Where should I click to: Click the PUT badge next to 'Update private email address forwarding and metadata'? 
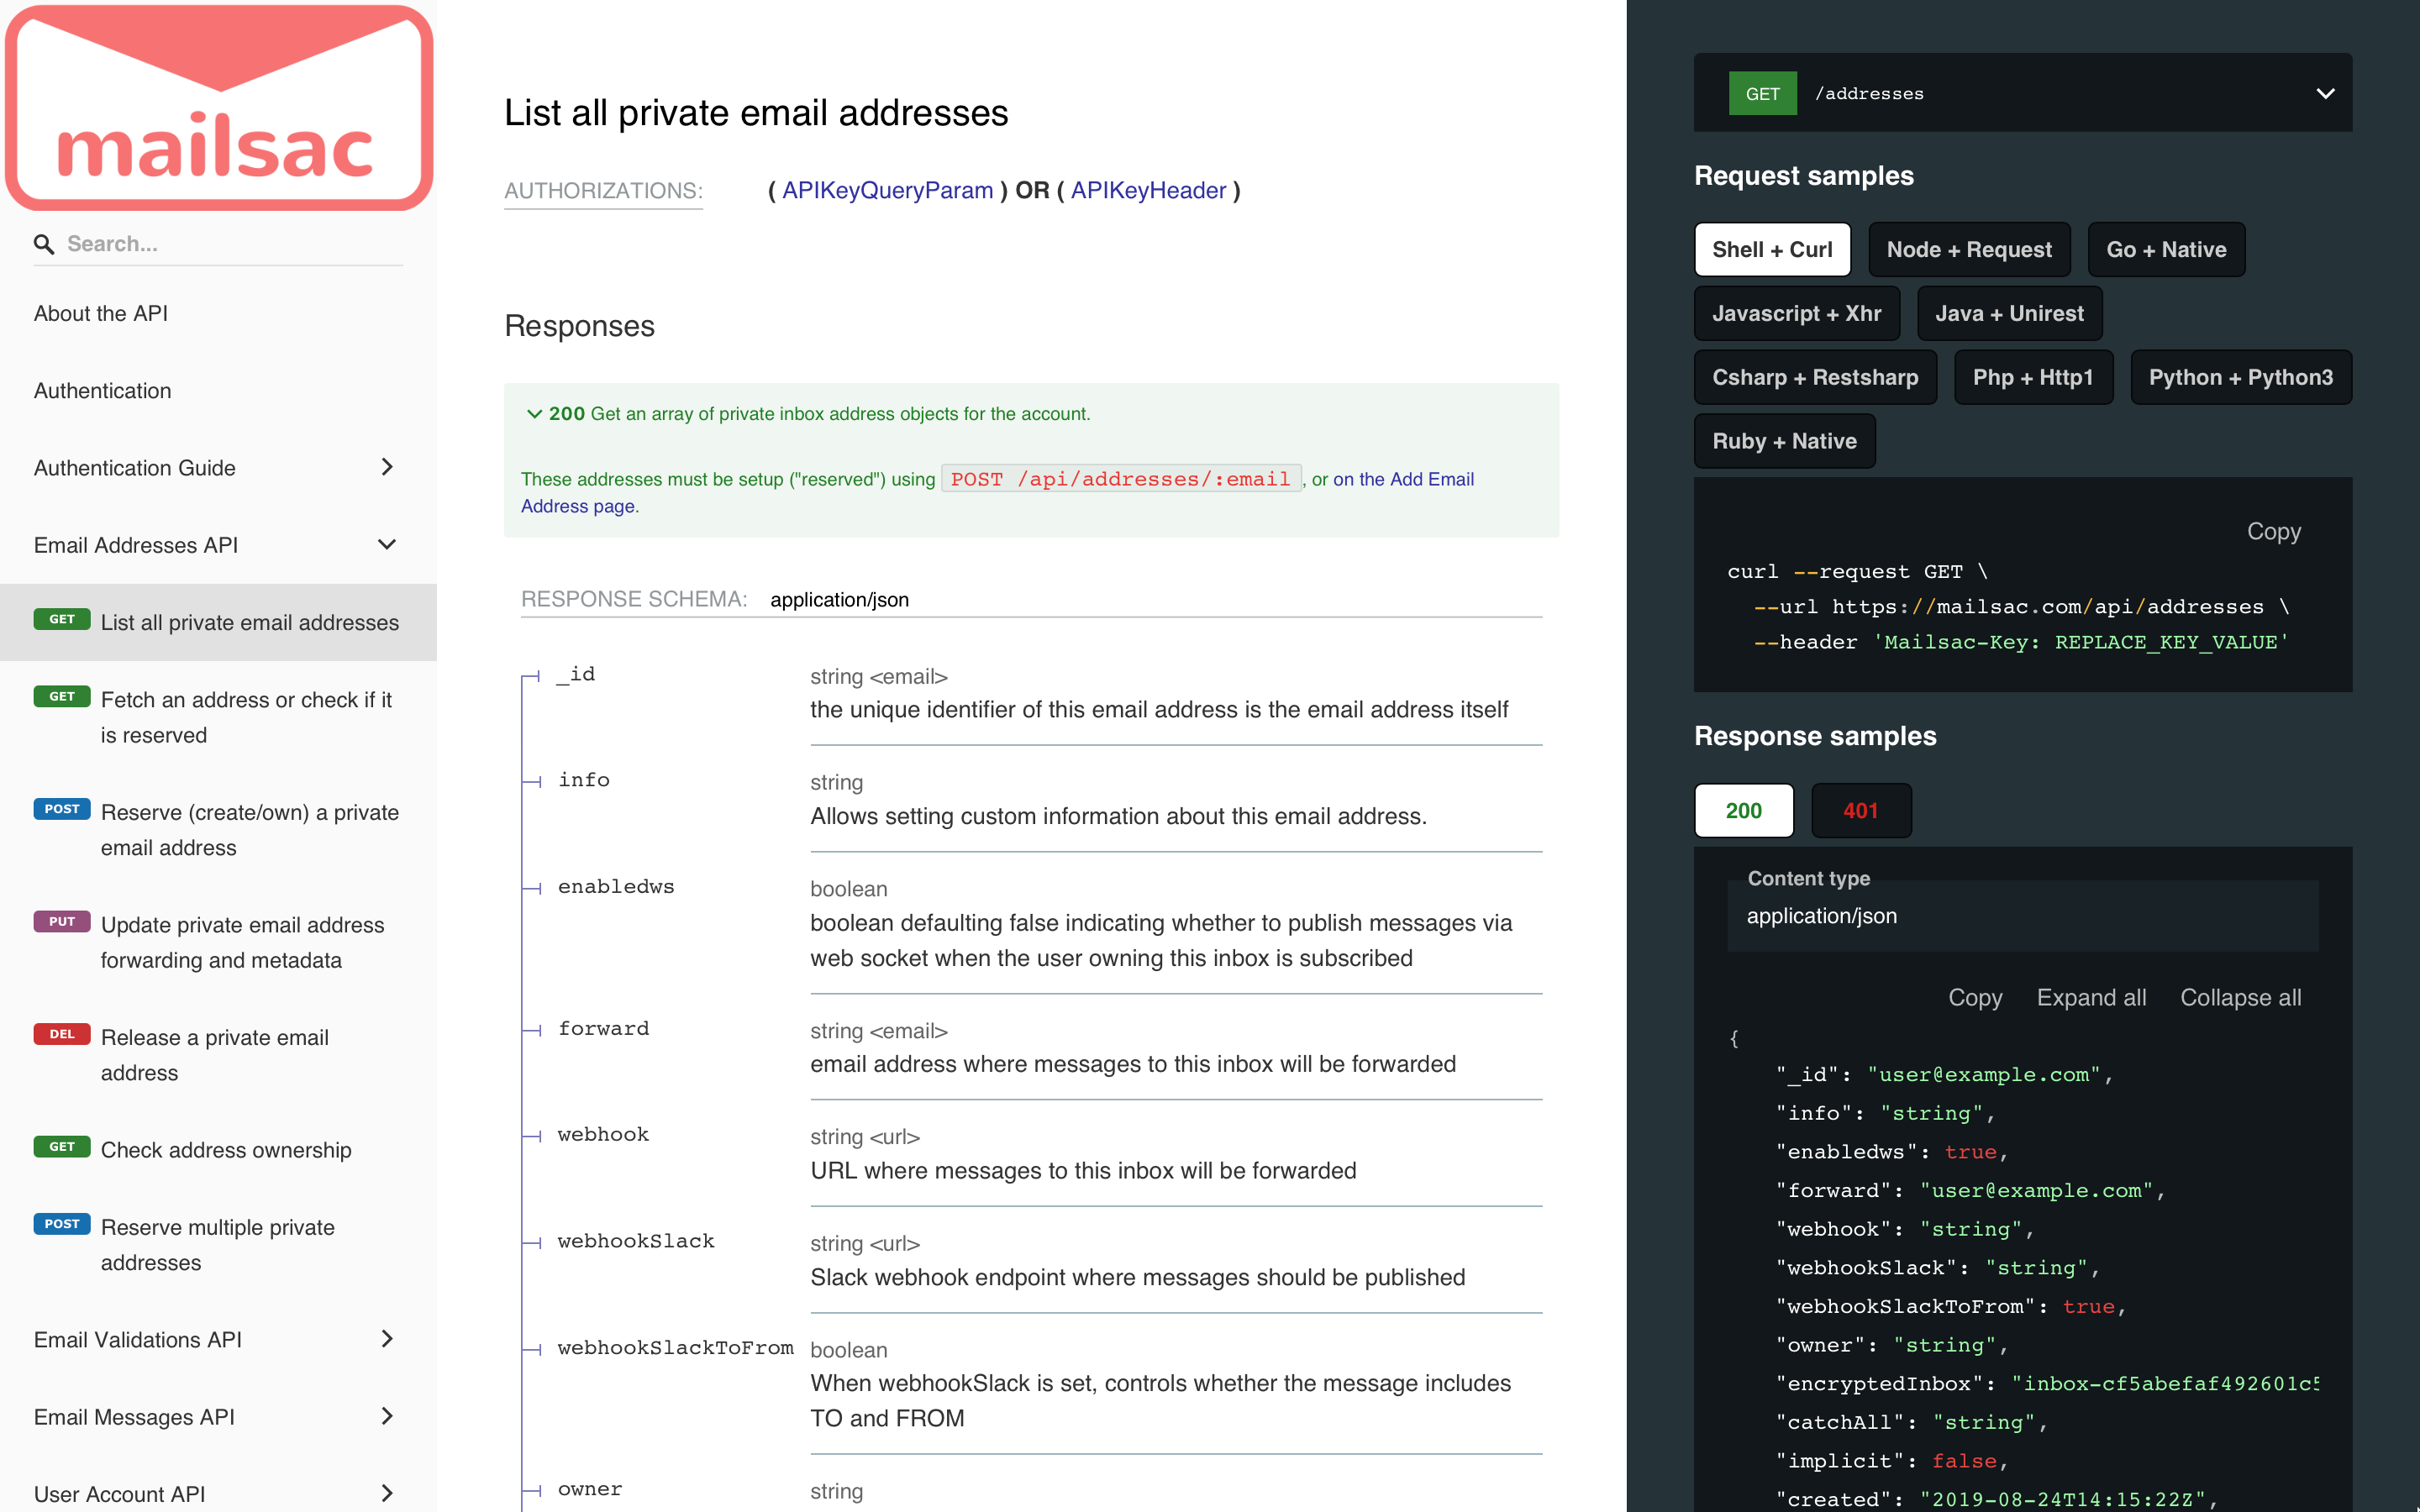tap(62, 921)
